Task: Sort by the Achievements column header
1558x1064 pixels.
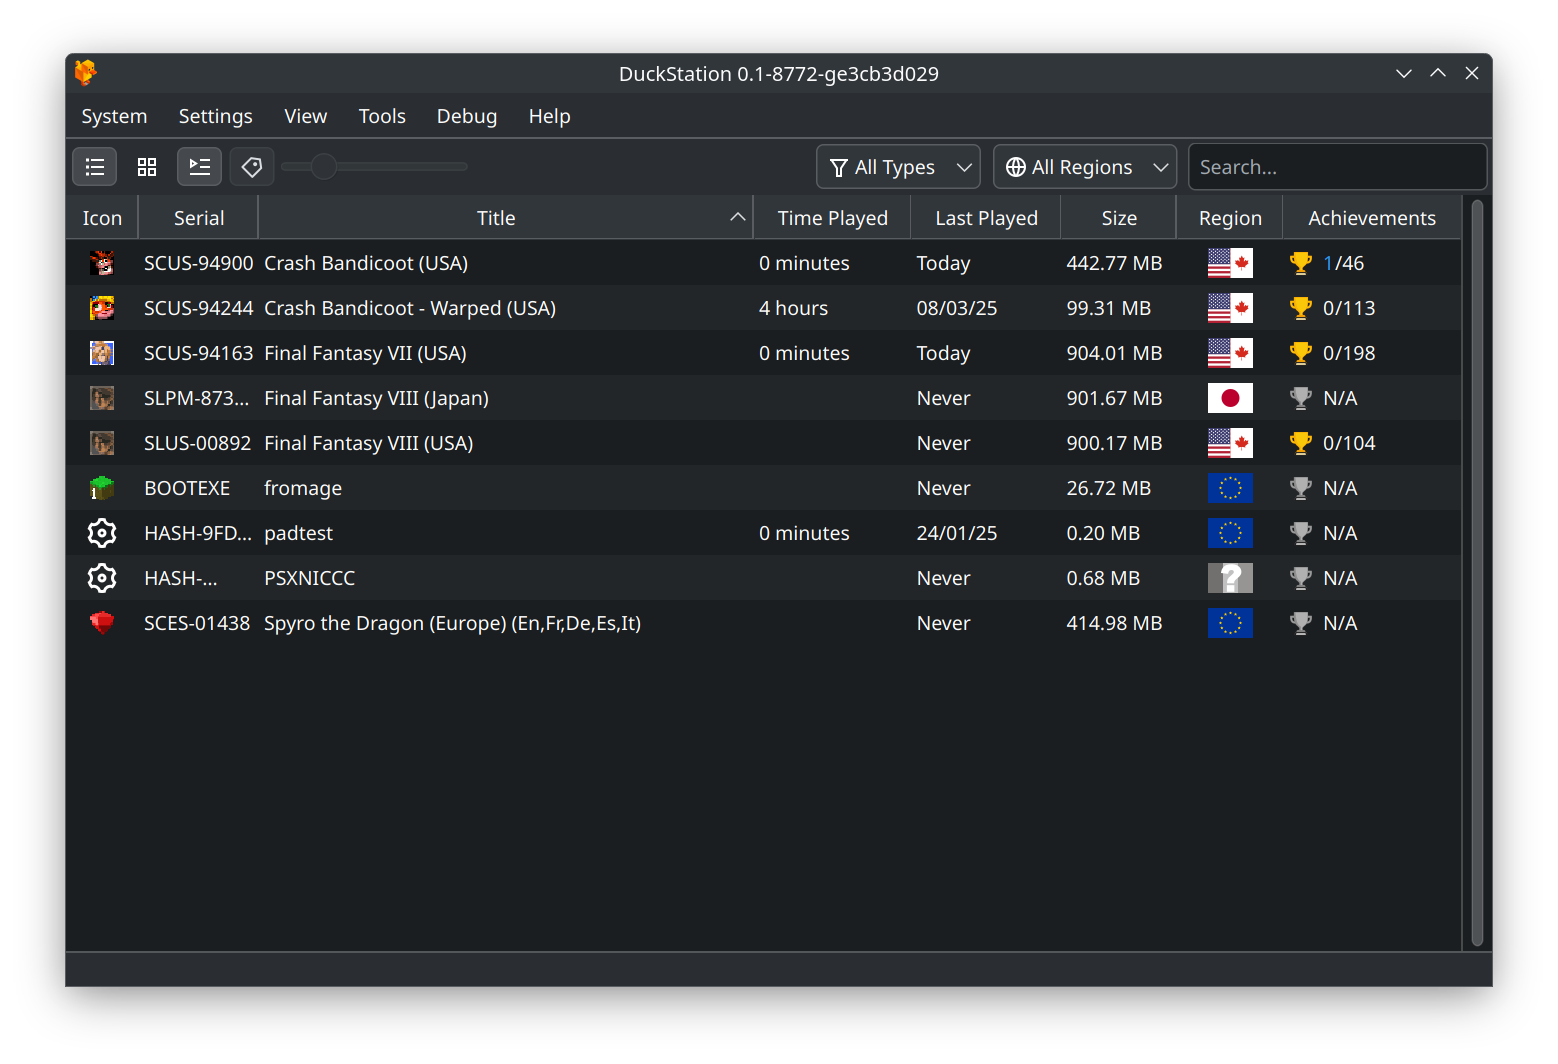Action: pos(1372,218)
